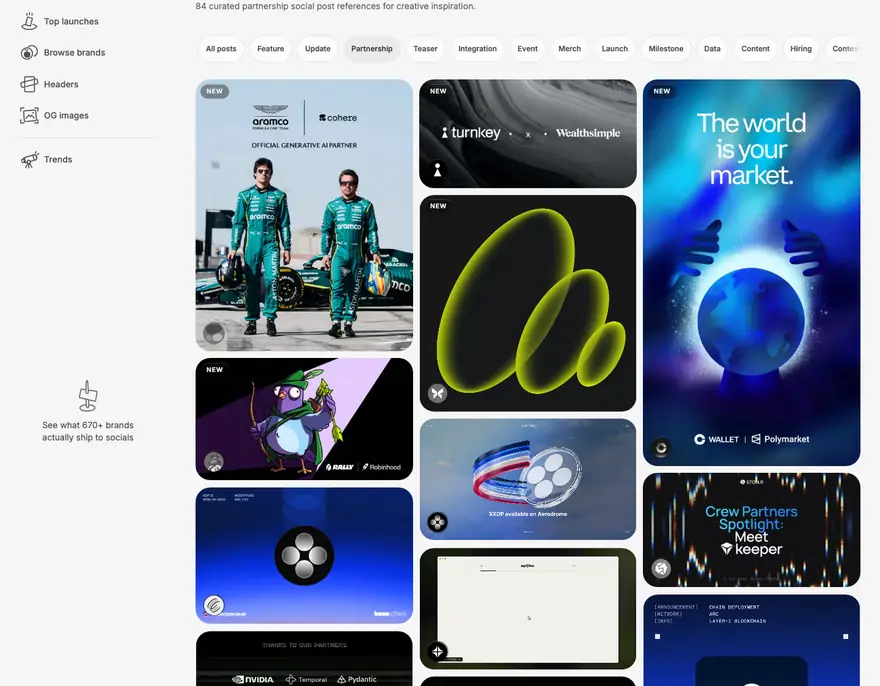The width and height of the screenshot is (880, 686).
Task: Click "See what 670+ brands actually ship" text
Action: (x=88, y=431)
